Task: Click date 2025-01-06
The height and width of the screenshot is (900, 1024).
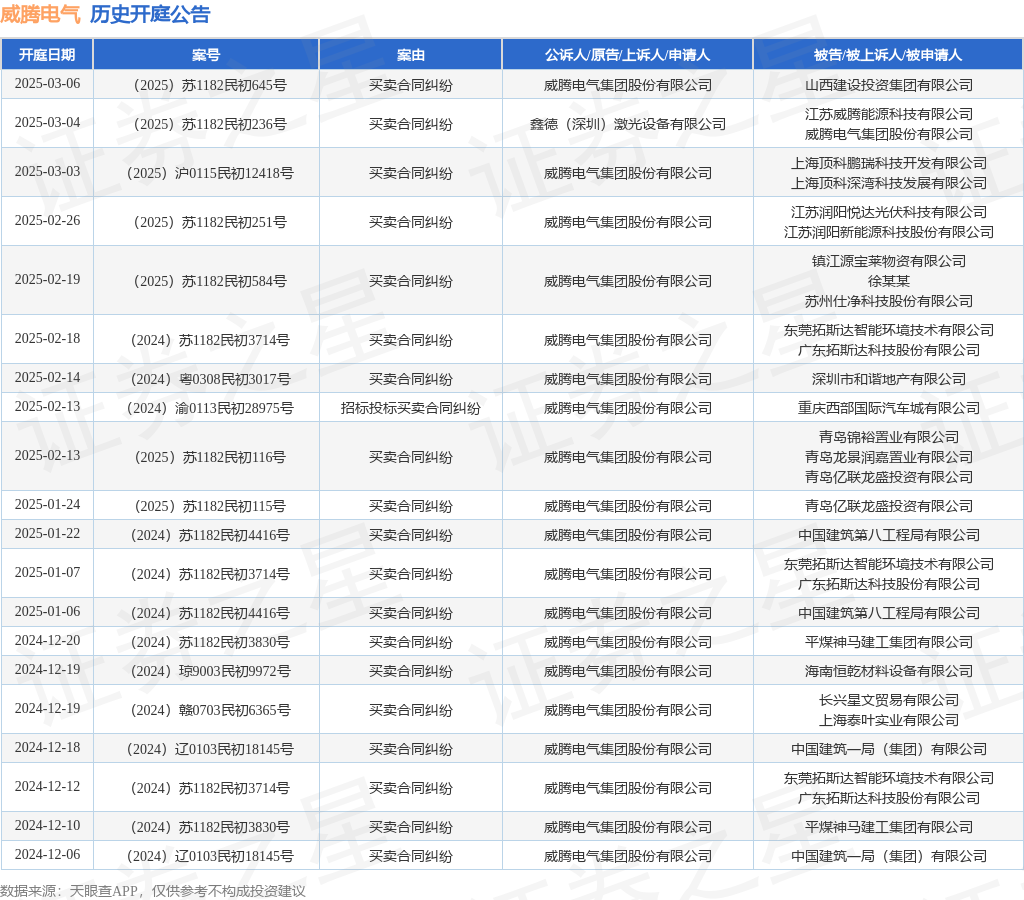Action: pyautogui.click(x=47, y=612)
